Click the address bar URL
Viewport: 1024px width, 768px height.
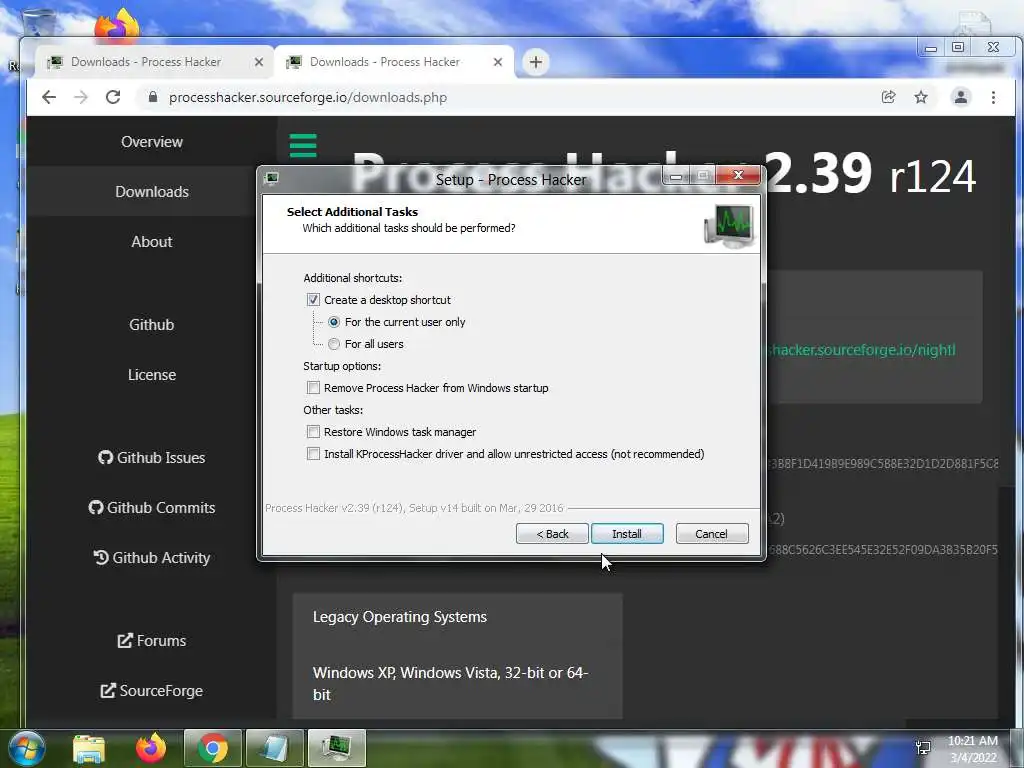point(308,97)
